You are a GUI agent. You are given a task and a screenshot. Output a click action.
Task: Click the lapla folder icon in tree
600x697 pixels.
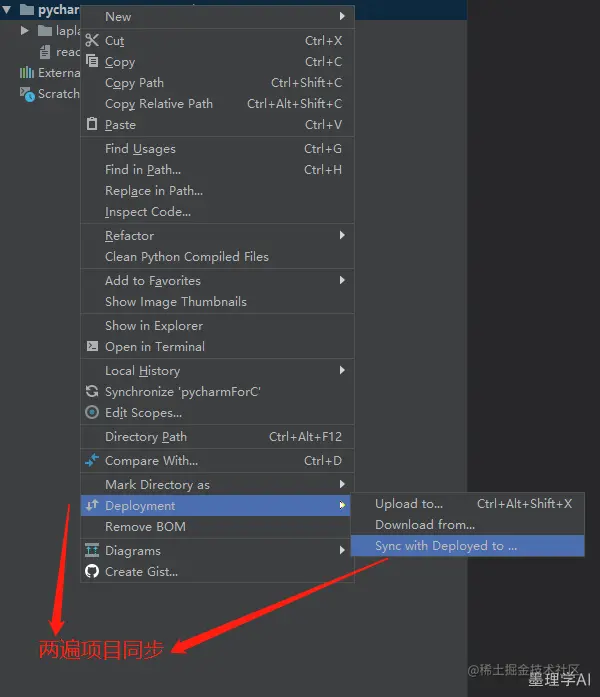(x=44, y=31)
